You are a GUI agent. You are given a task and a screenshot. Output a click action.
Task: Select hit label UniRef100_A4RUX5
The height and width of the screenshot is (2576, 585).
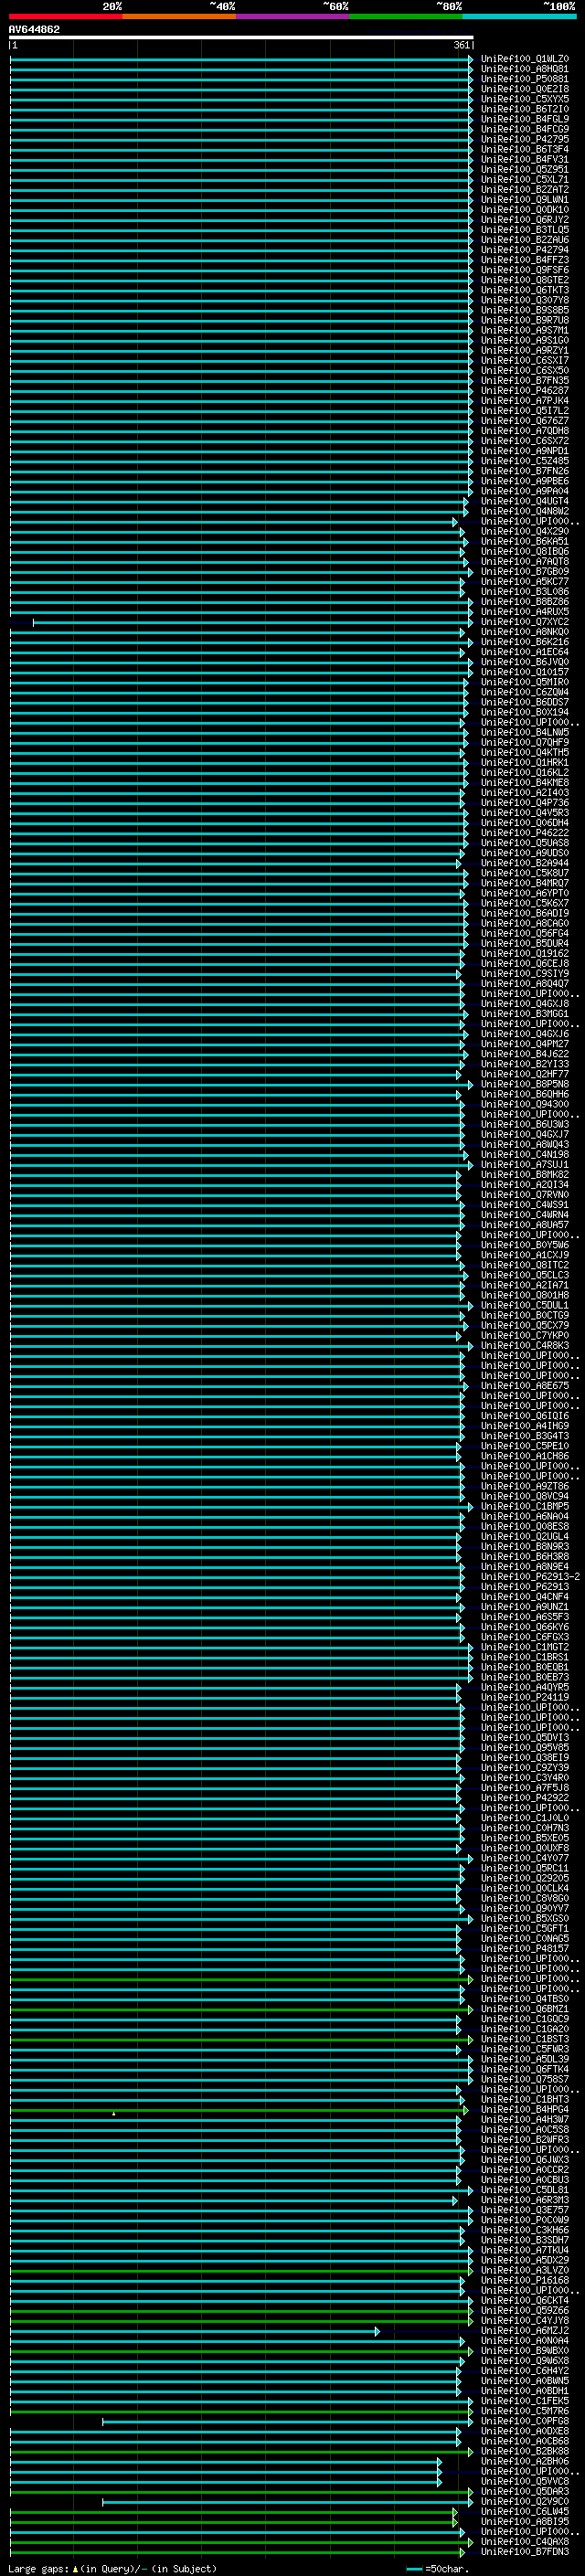pos(524,611)
